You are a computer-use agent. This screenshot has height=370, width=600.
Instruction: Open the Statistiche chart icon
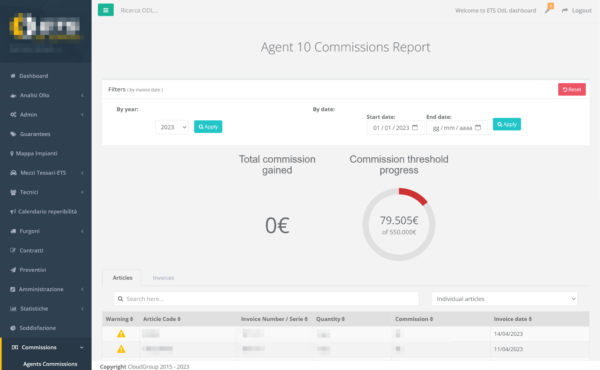click(x=13, y=308)
